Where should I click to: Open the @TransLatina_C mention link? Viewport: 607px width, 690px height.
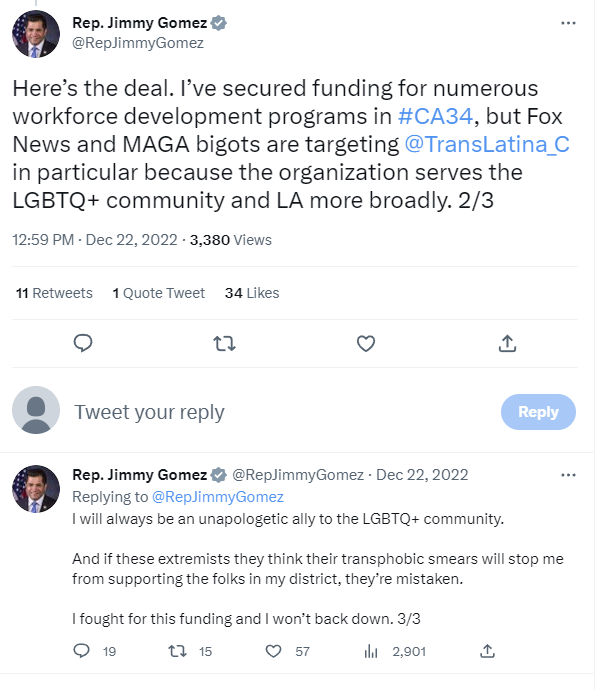[x=487, y=144]
